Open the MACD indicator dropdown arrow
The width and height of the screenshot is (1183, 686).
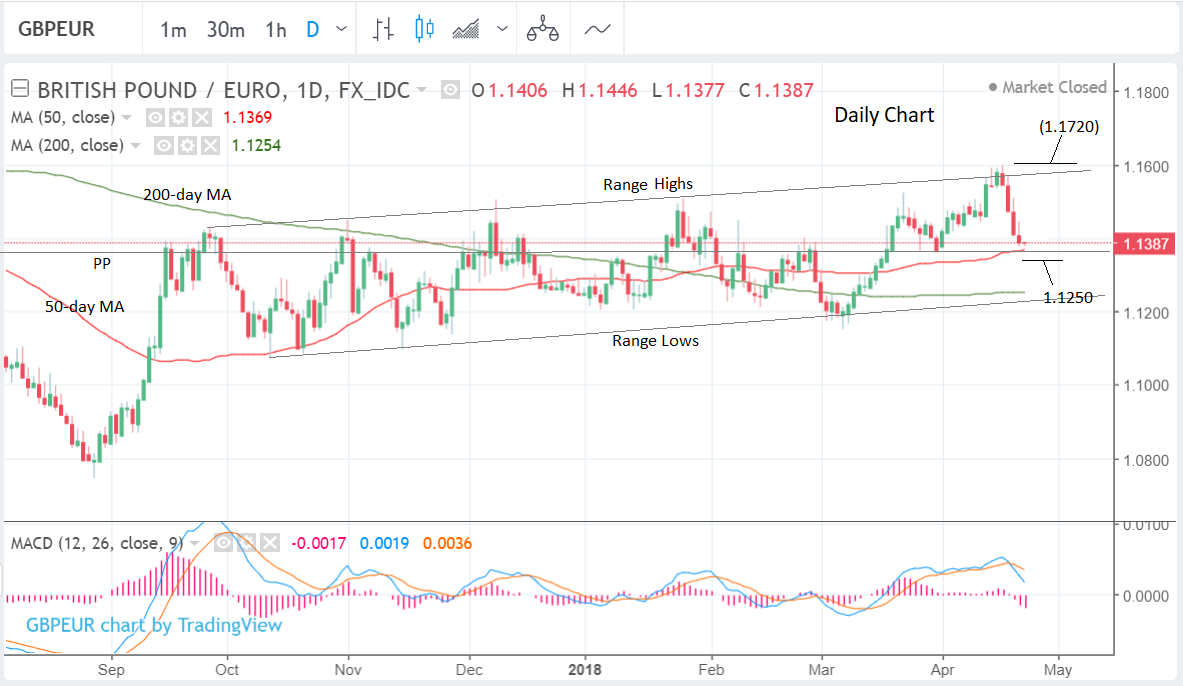click(x=195, y=543)
